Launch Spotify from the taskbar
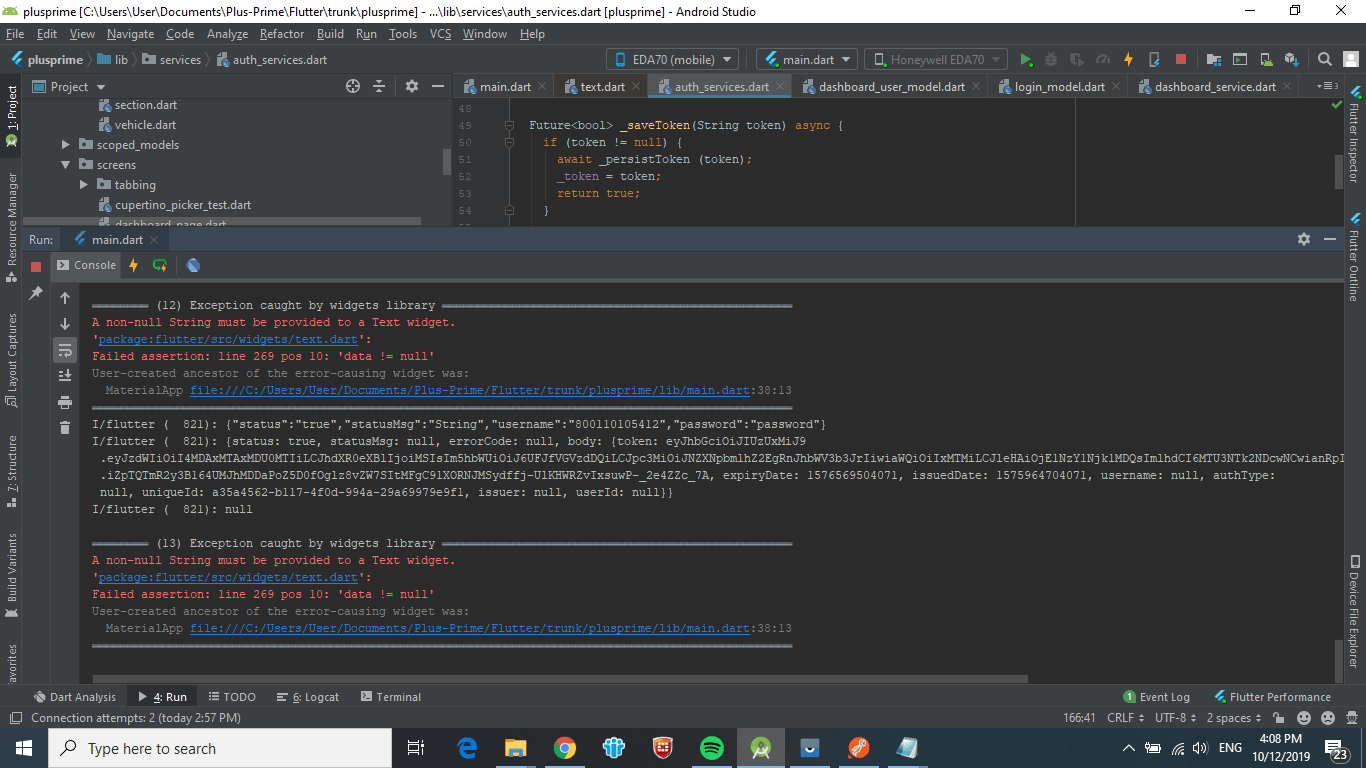1366x768 pixels. (711, 748)
